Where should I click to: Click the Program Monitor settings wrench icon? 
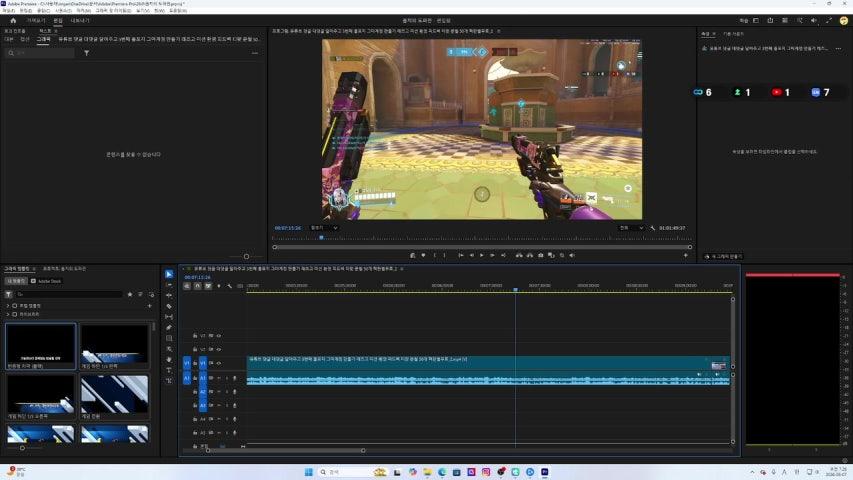point(652,228)
